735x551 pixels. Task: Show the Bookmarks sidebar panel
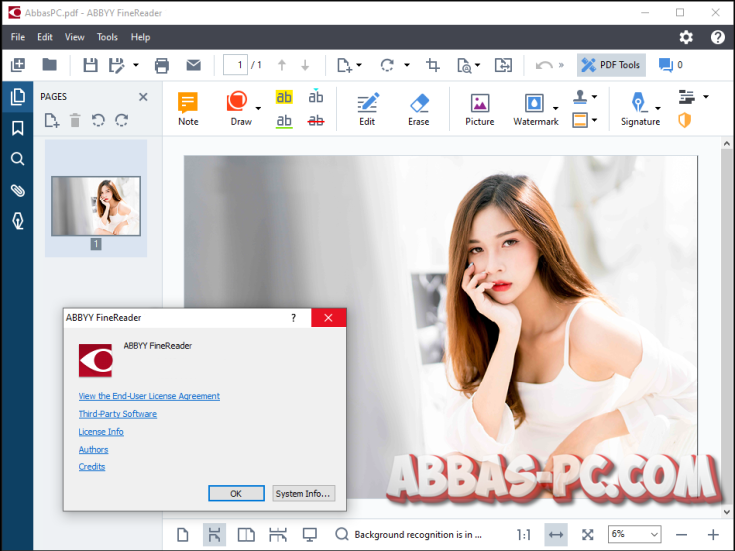tap(17, 128)
